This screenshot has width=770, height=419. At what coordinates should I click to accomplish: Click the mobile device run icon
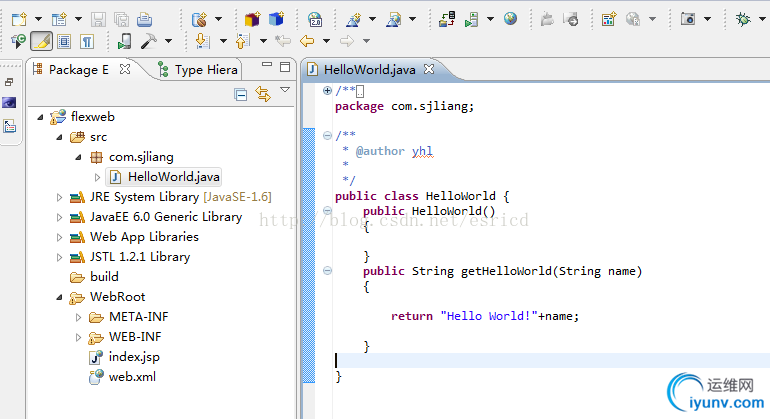point(124,41)
